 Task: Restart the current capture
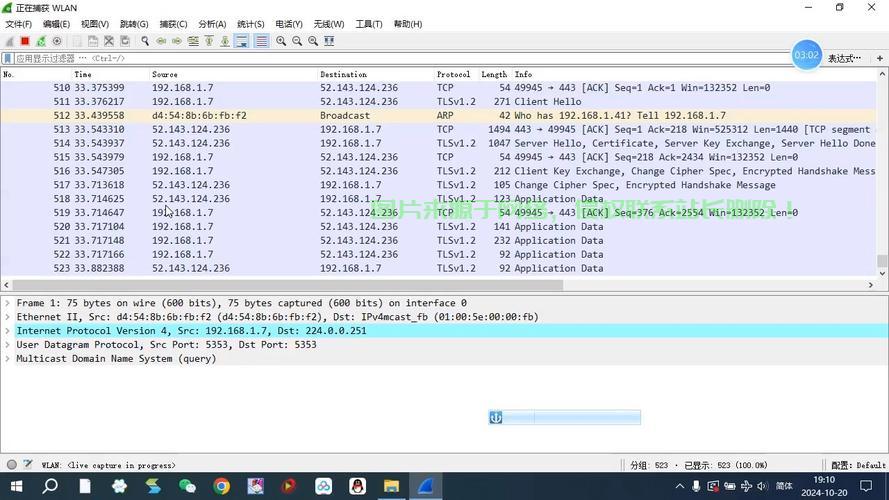tap(41, 41)
